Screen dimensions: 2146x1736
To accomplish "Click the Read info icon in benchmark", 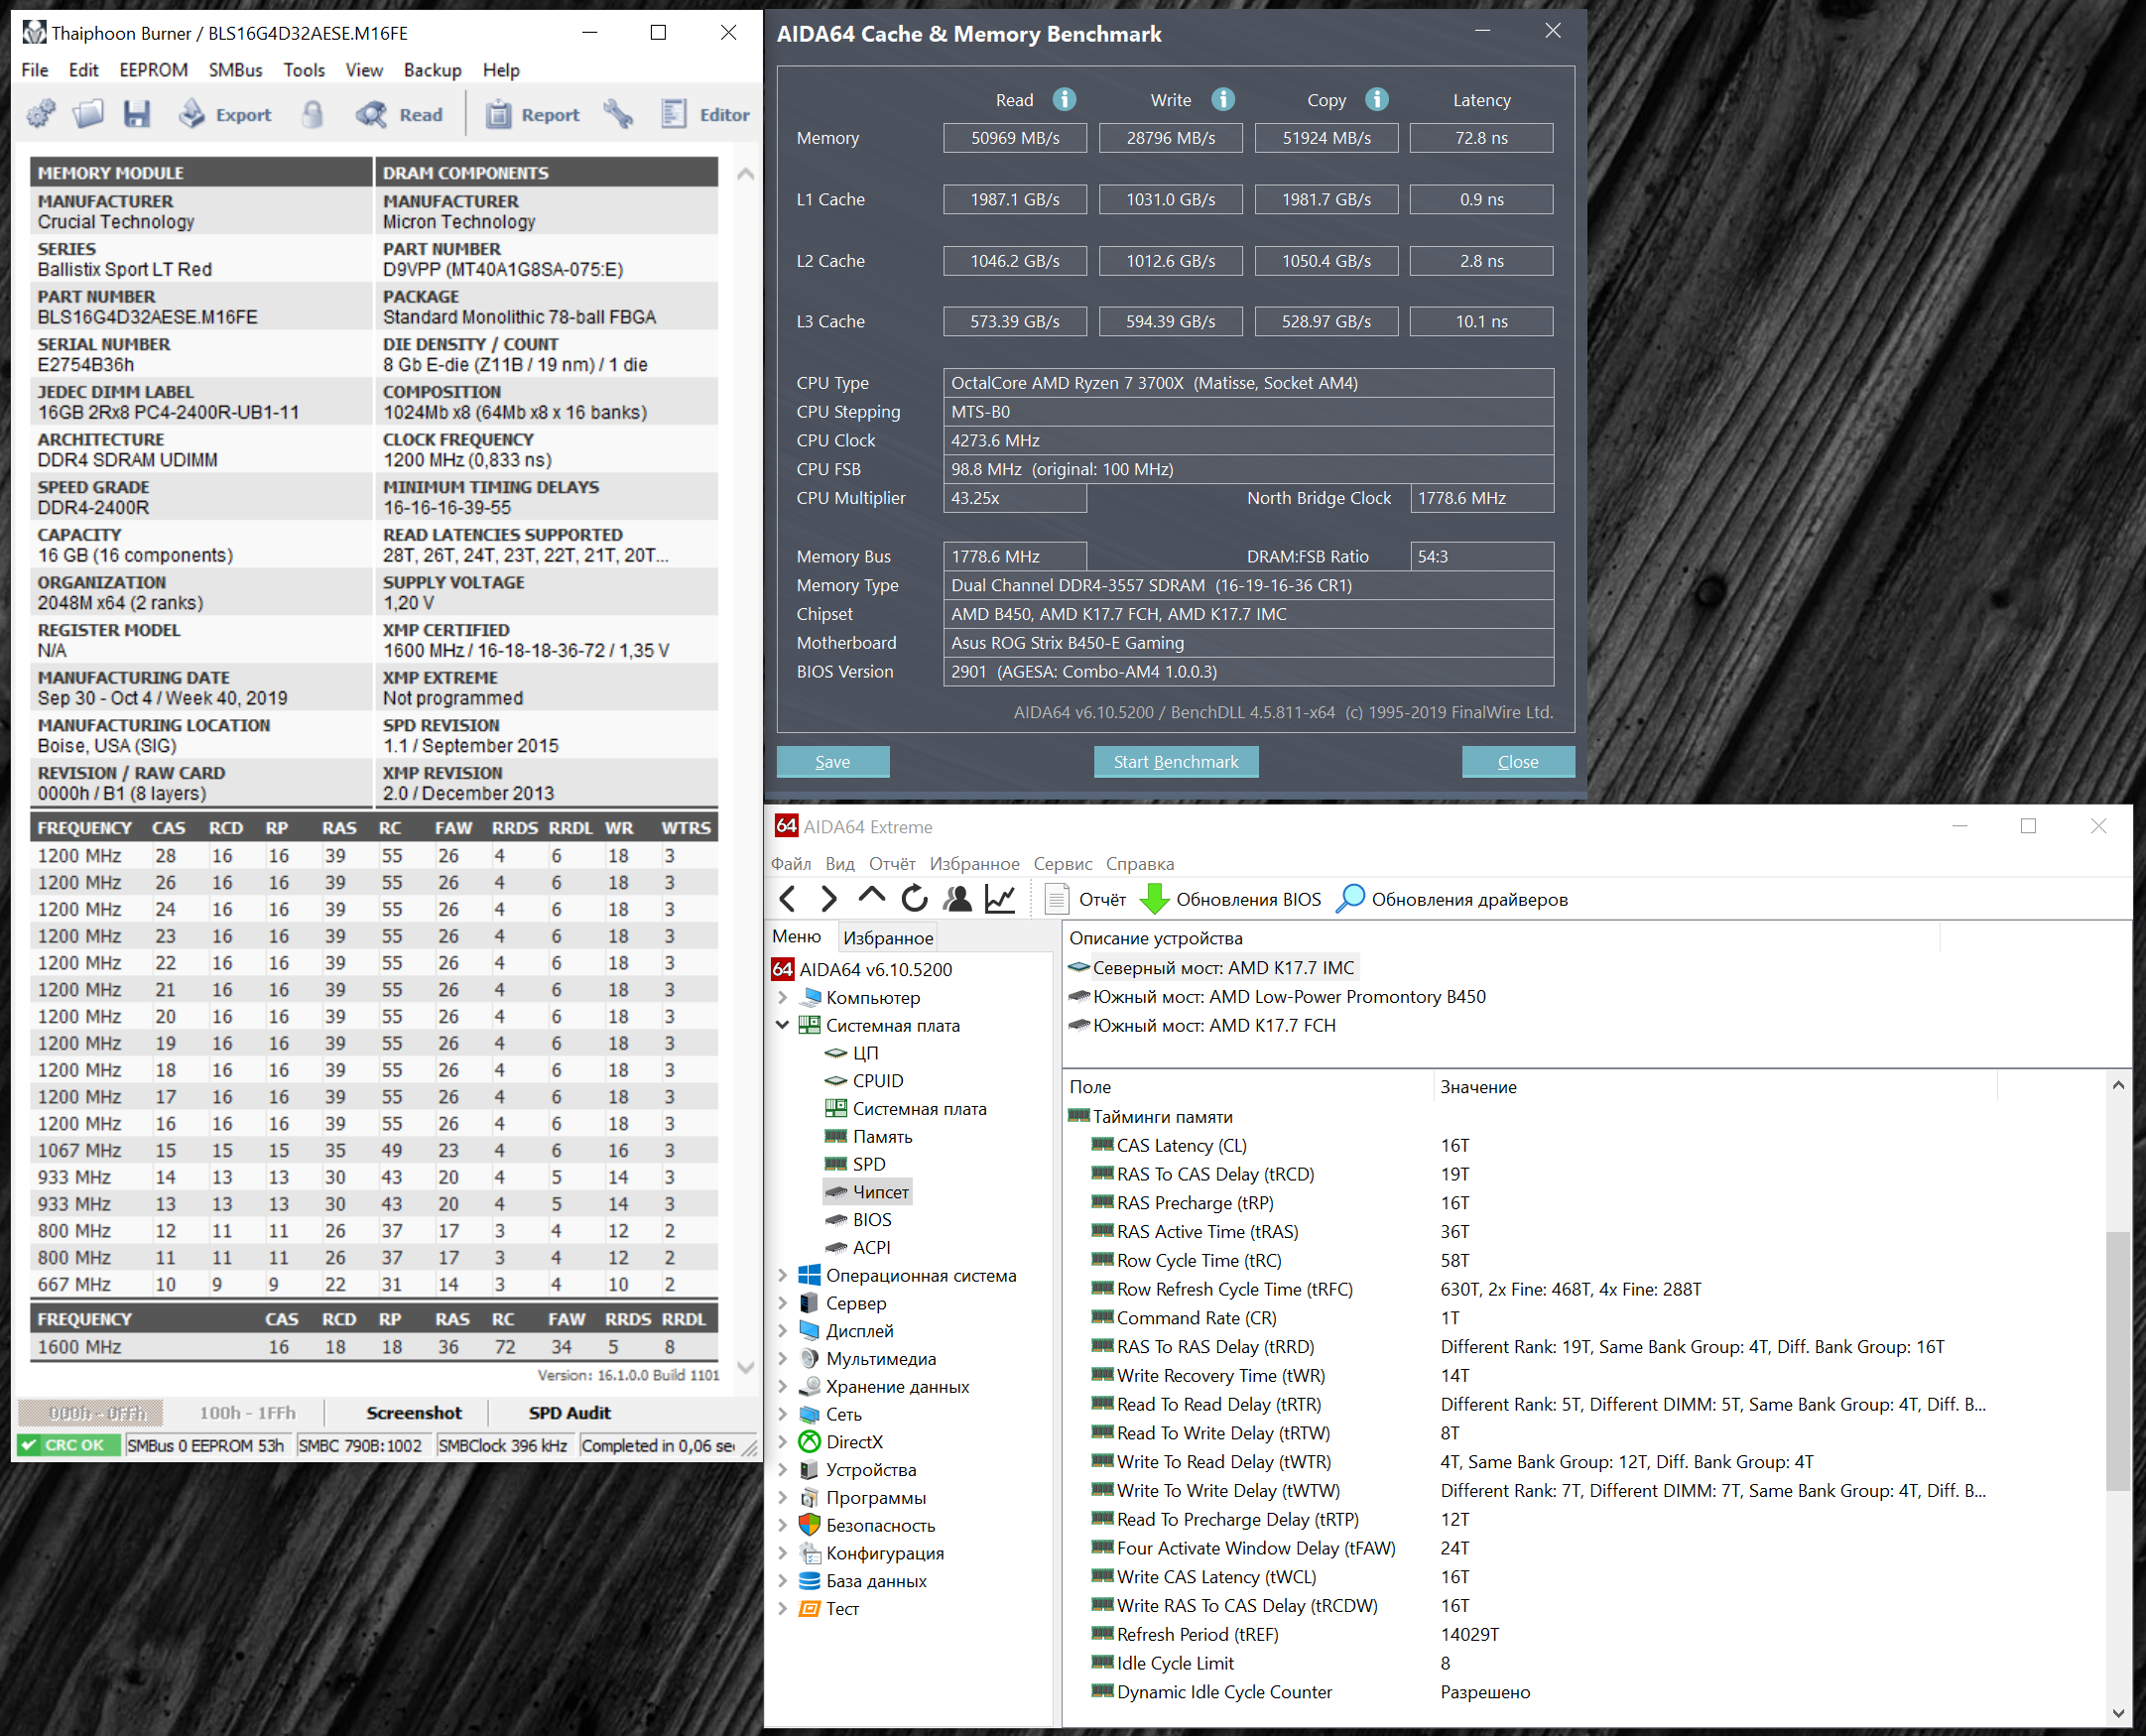I will (x=1064, y=99).
